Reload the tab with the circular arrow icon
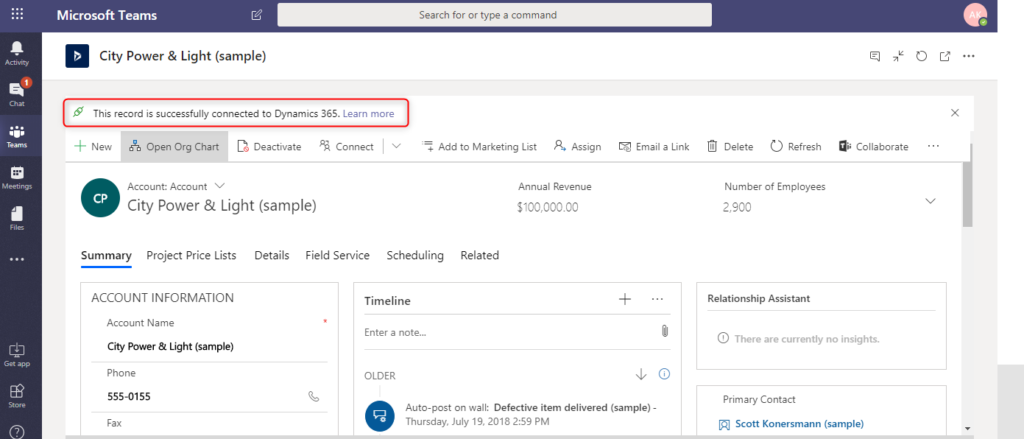Screen dimensions: 1024x439 pyautogui.click(x=921, y=56)
